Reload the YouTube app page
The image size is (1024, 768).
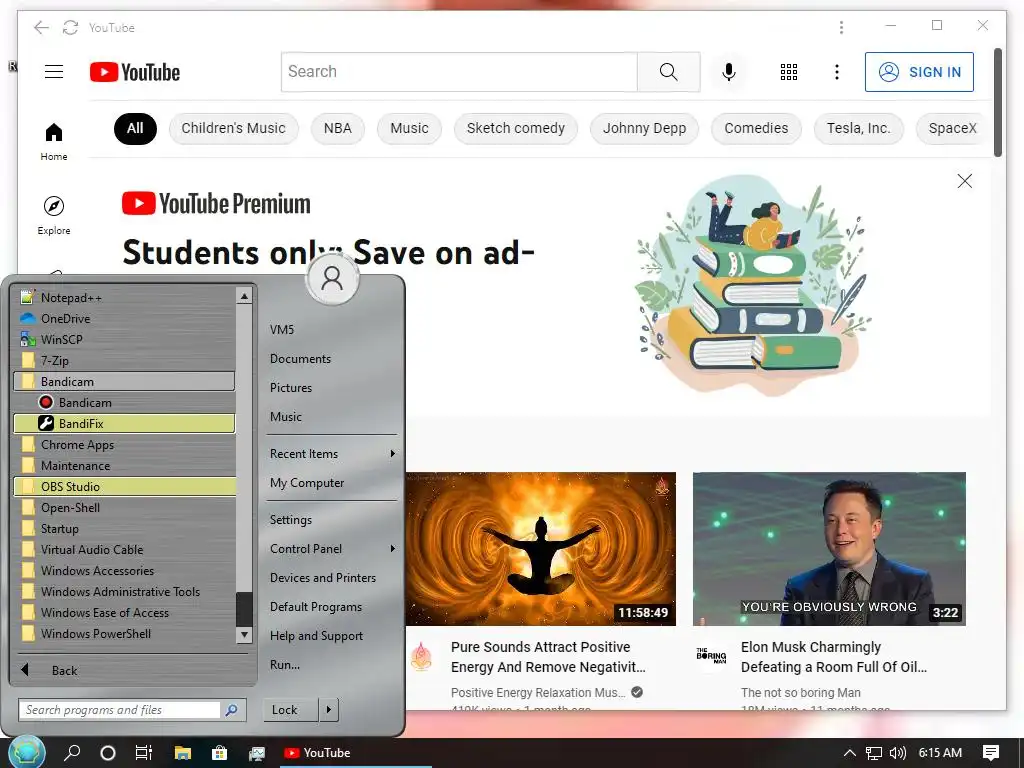coord(70,27)
